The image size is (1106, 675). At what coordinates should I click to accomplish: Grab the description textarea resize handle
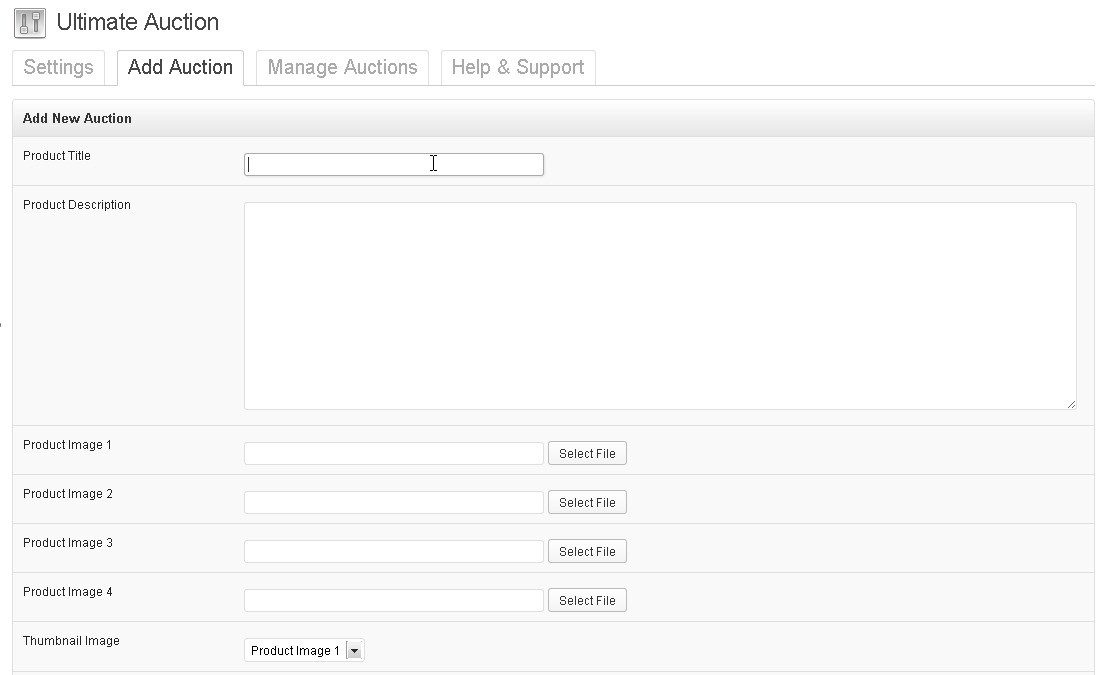click(1071, 404)
